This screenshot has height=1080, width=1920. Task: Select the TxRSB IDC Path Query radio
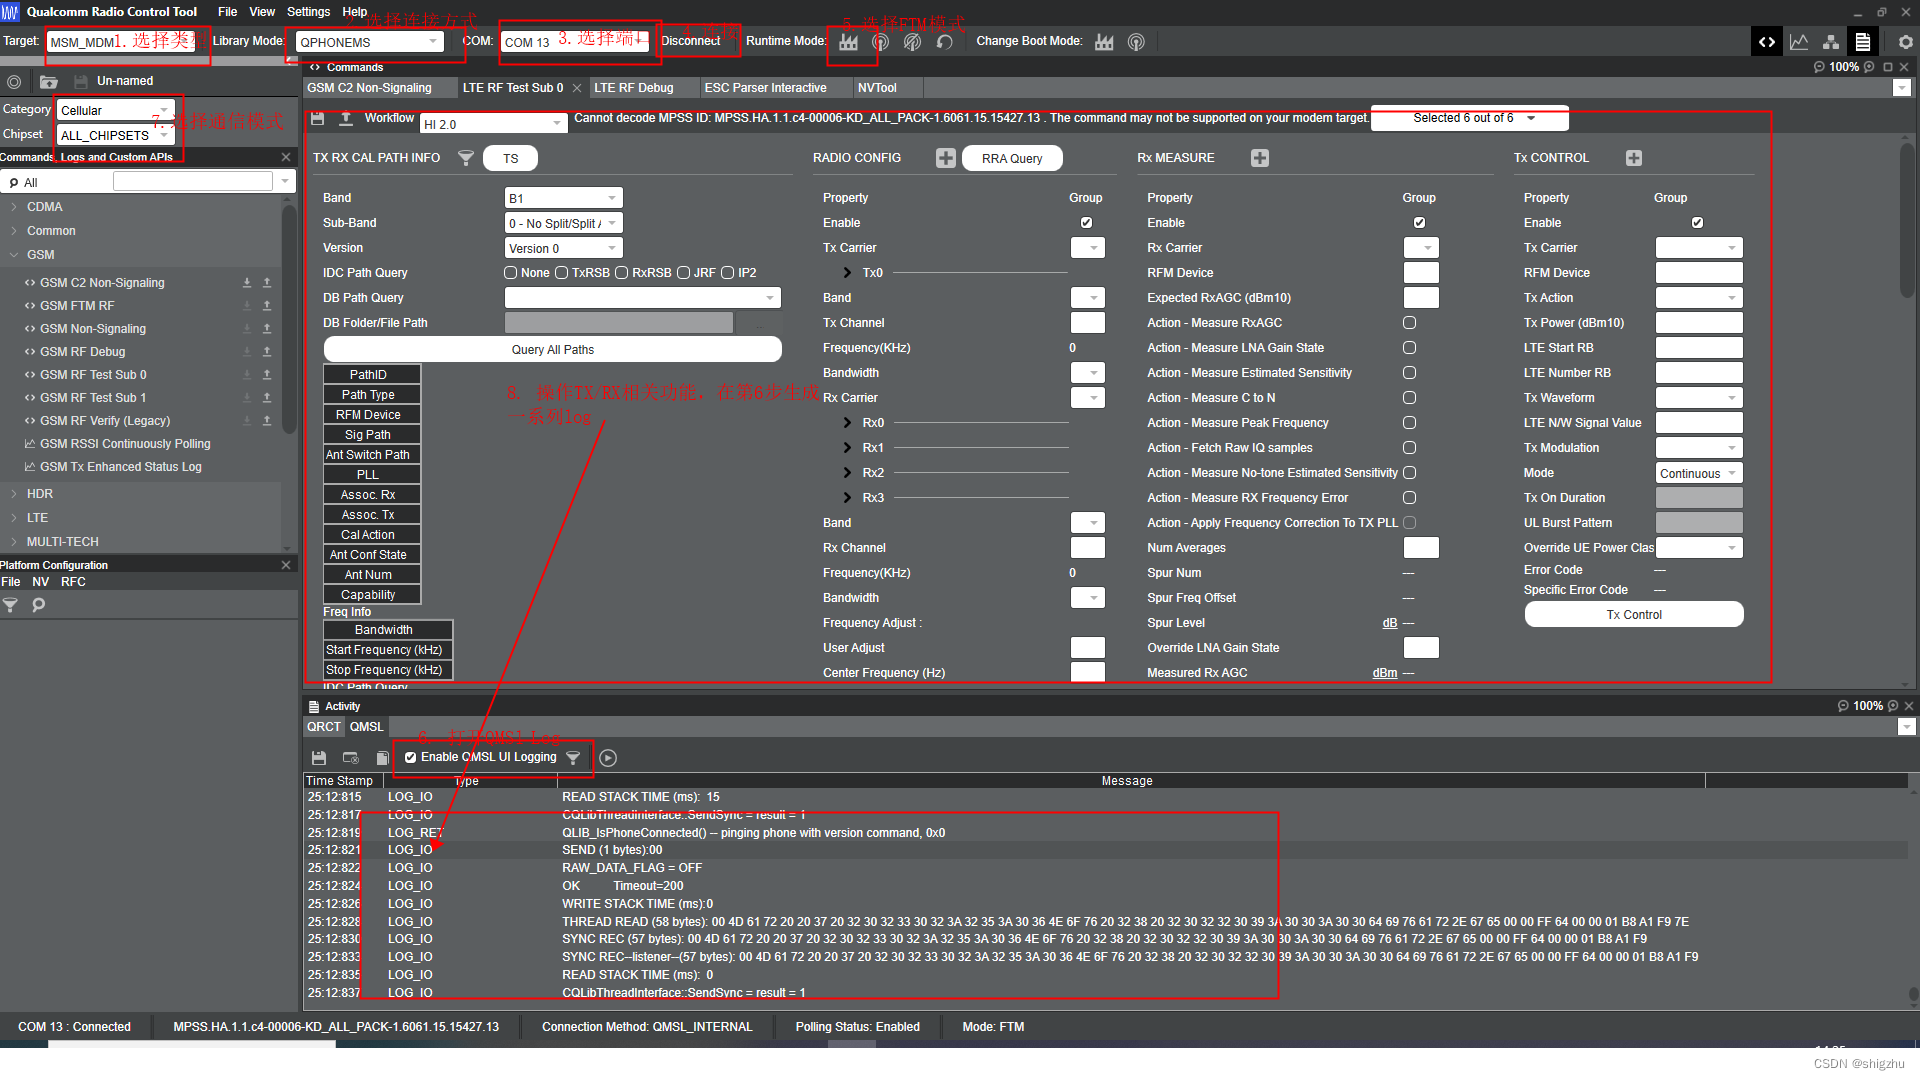coord(562,273)
